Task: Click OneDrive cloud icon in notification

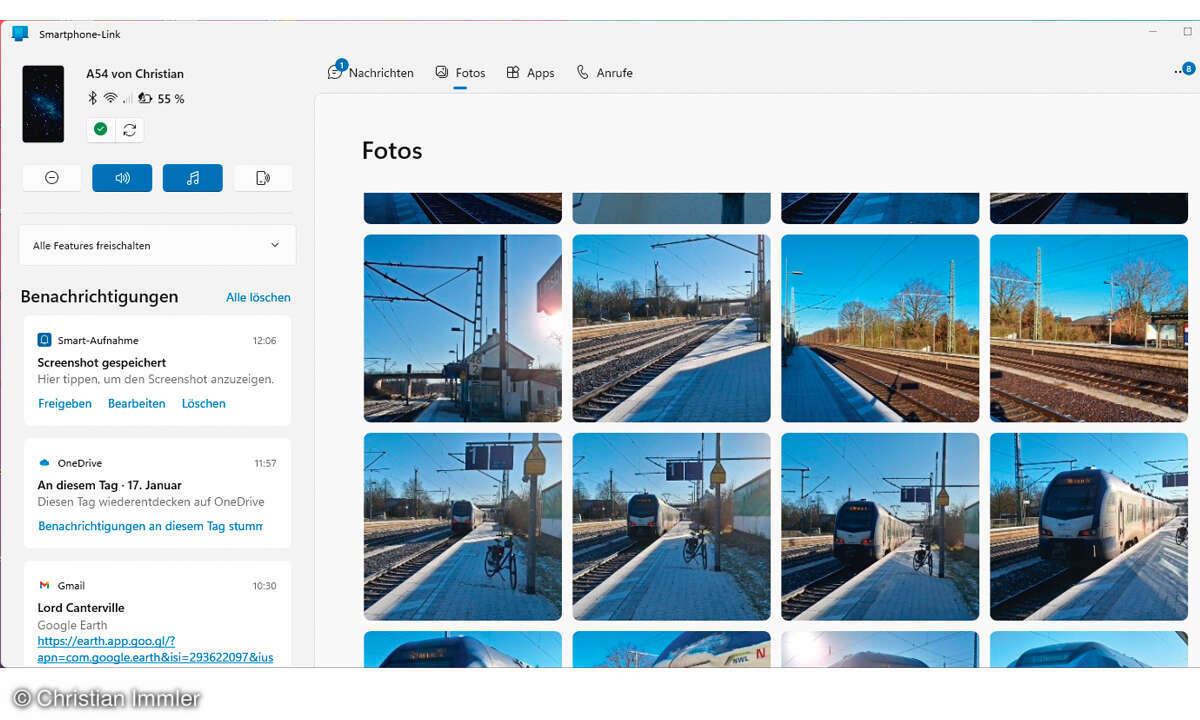Action: (x=44, y=463)
